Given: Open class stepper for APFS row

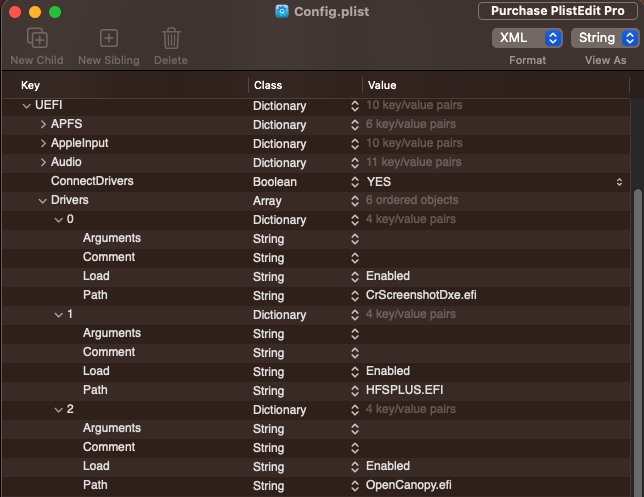Looking at the screenshot, I should (355, 125).
